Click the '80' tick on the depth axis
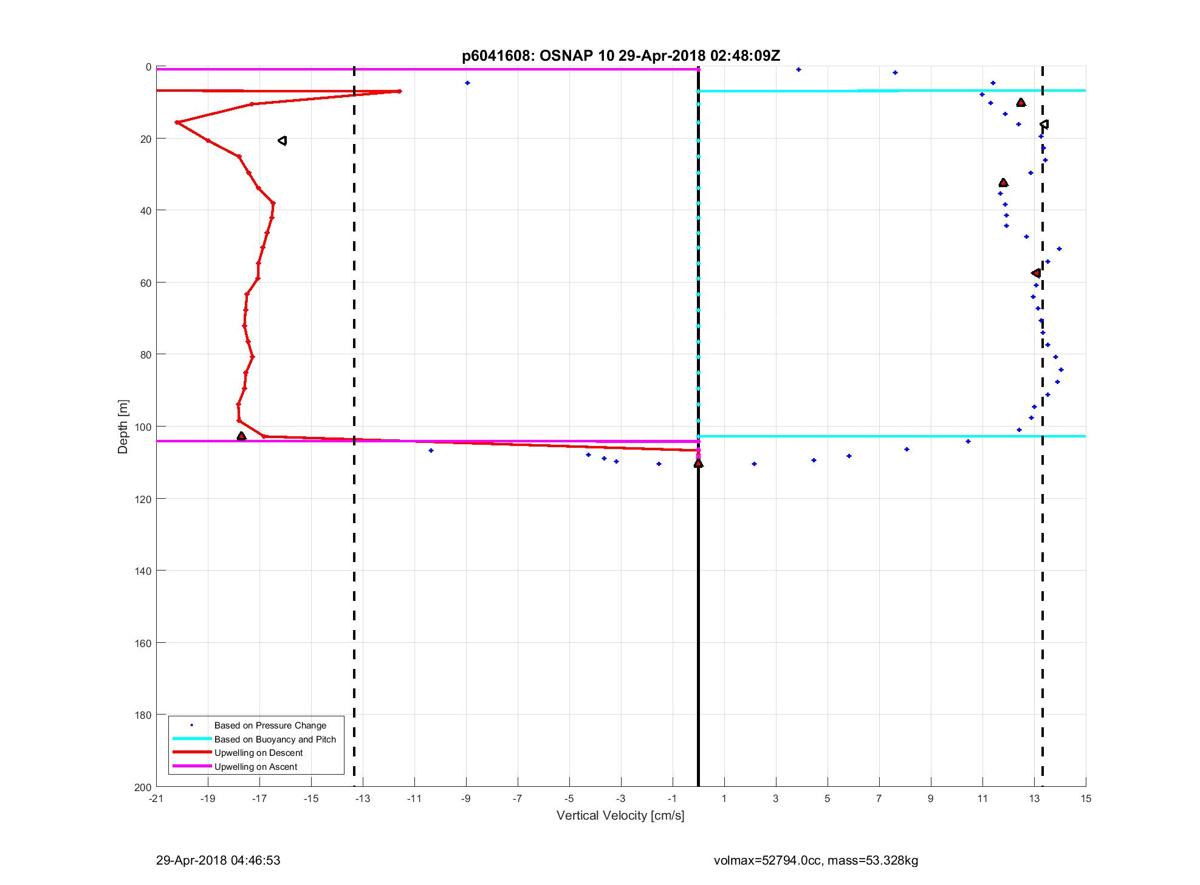Image resolution: width=1200 pixels, height=885 pixels. [x=145, y=355]
